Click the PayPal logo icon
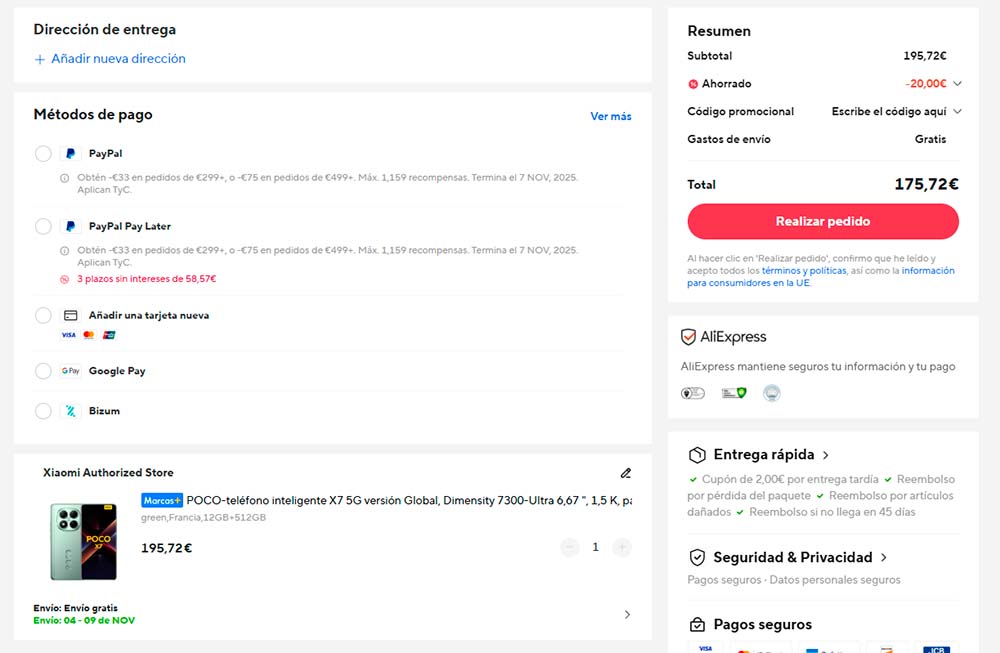 (x=70, y=154)
